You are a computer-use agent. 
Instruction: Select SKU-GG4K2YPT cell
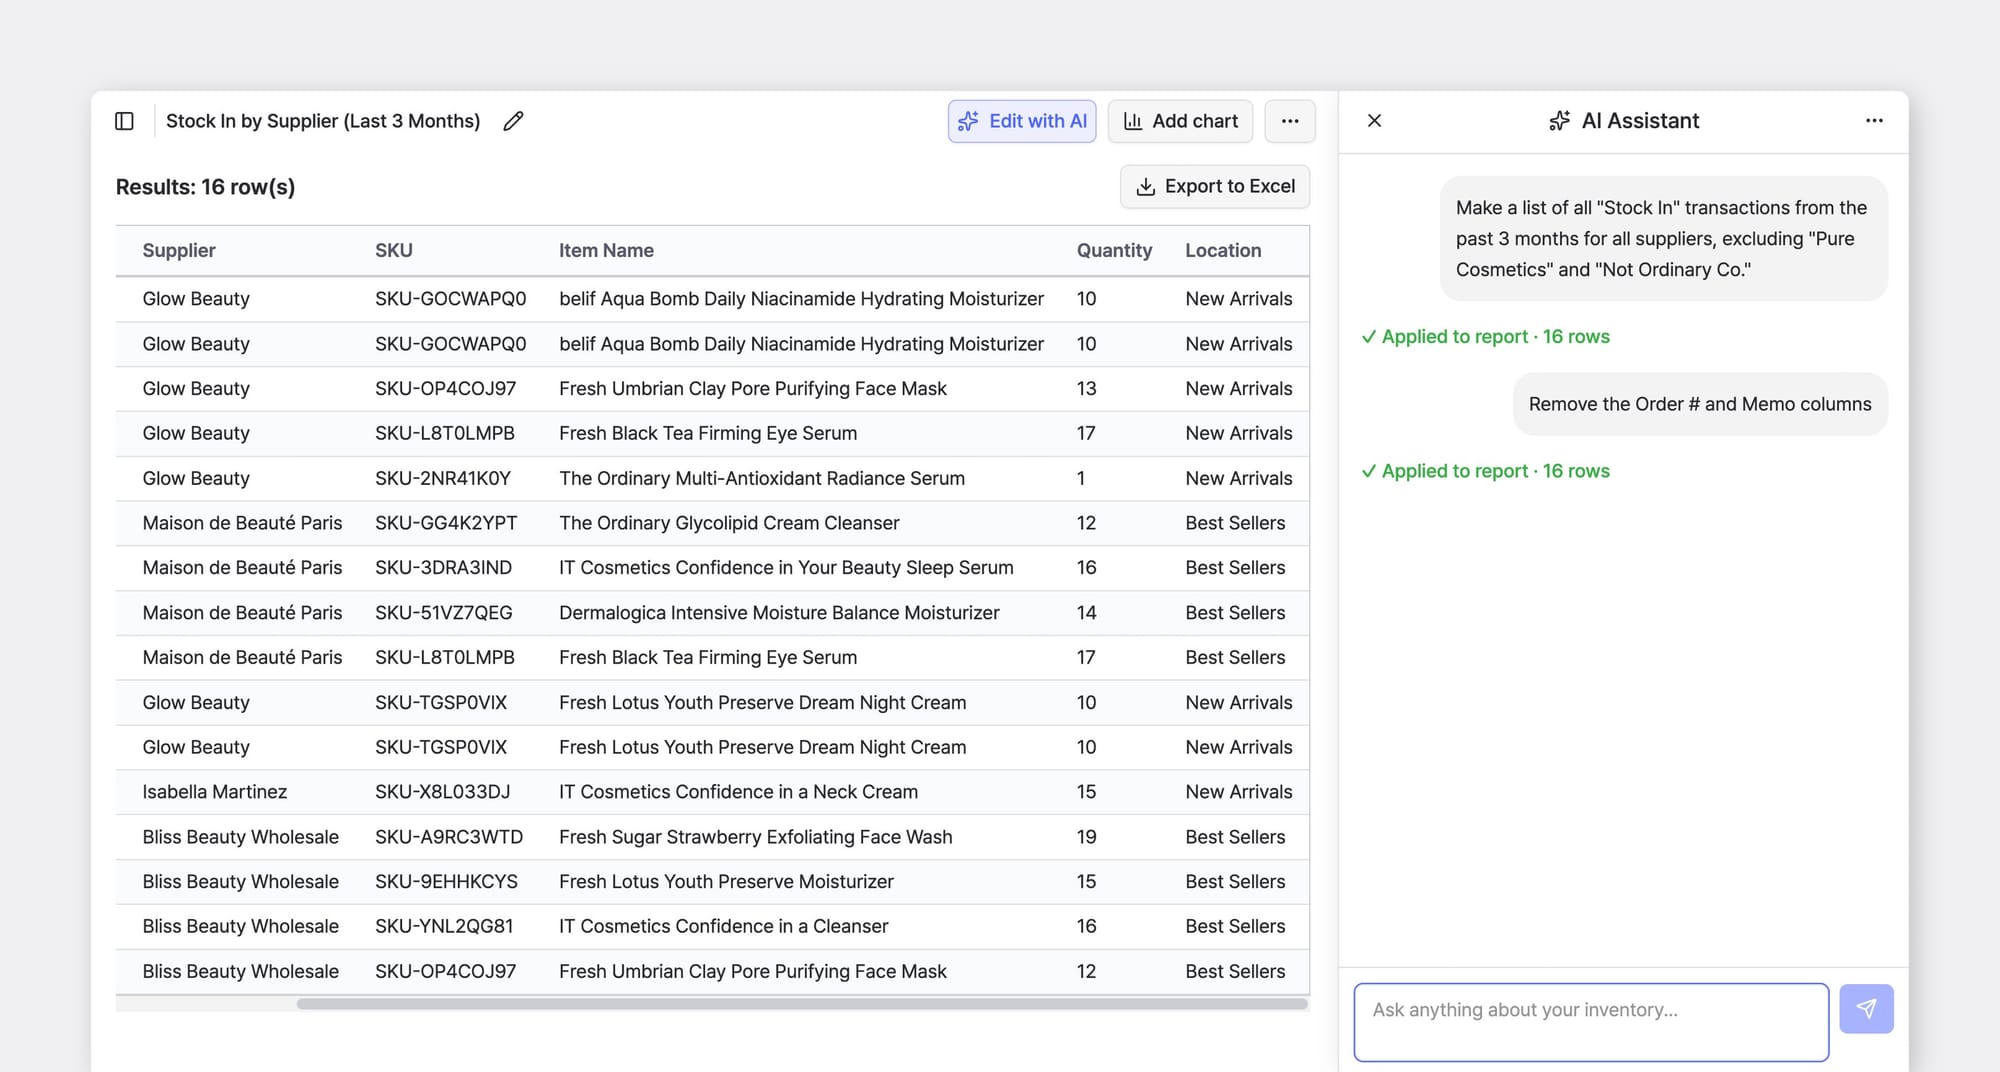pos(446,523)
